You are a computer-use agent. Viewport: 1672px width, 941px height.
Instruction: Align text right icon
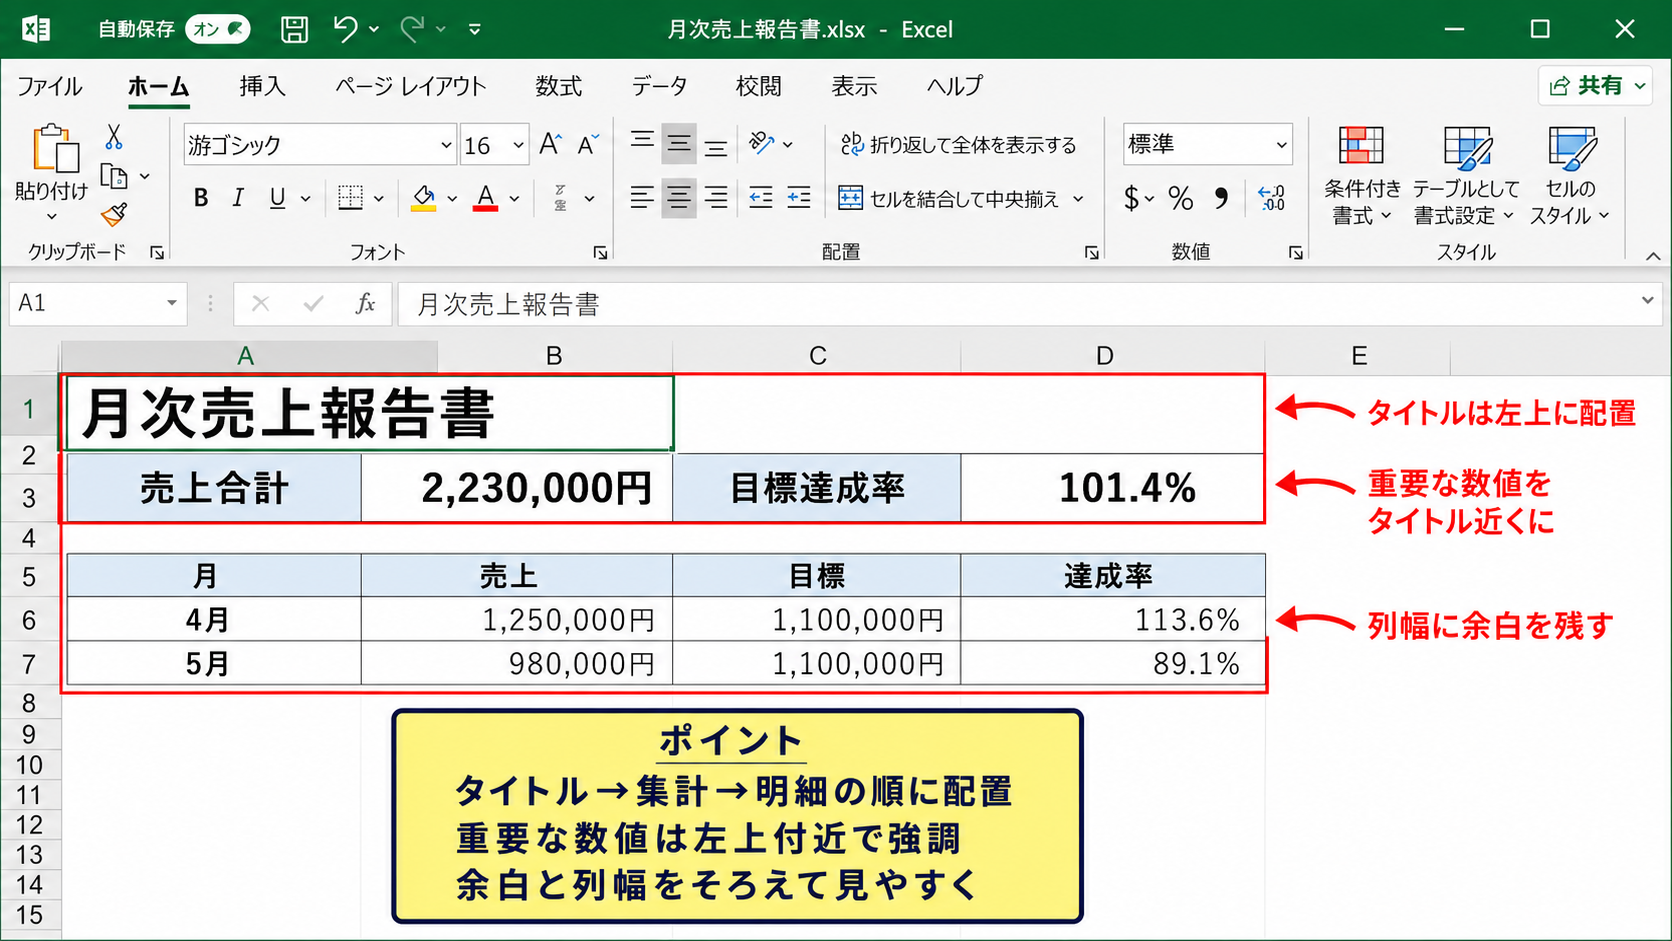click(x=716, y=198)
